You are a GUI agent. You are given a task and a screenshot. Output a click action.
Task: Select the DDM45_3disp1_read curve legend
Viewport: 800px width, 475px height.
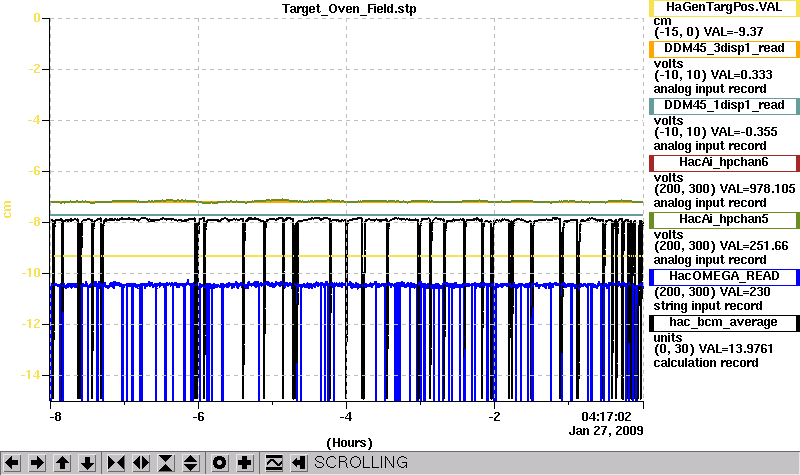pyautogui.click(x=724, y=48)
